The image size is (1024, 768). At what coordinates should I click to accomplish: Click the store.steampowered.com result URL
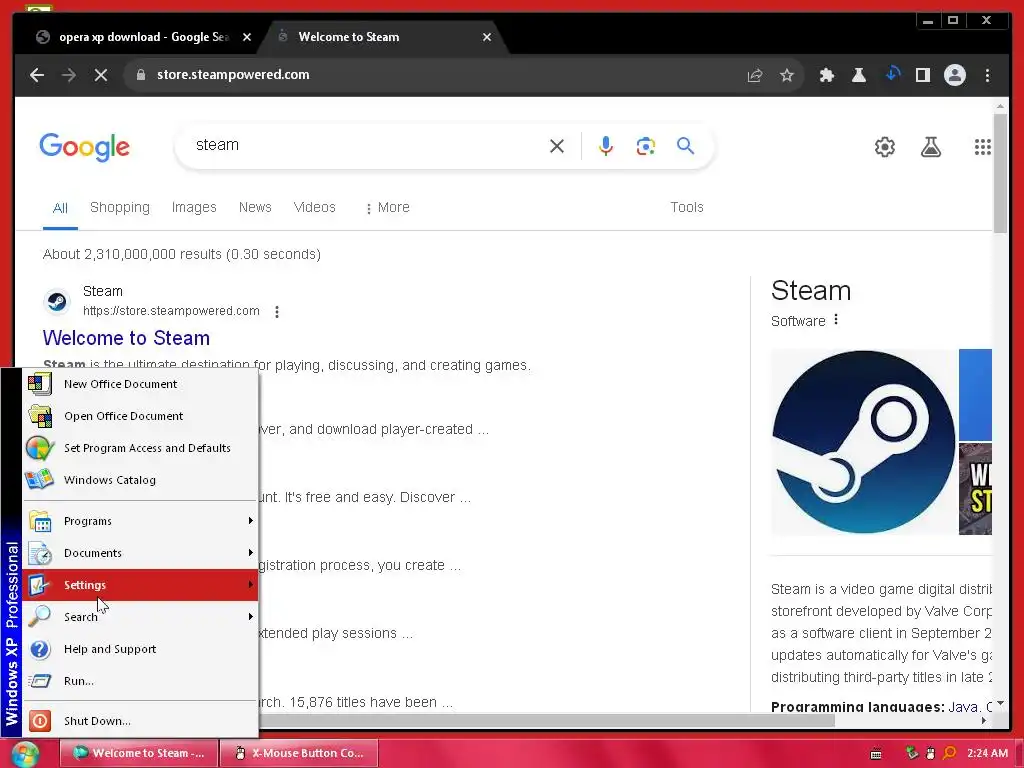coord(171,311)
